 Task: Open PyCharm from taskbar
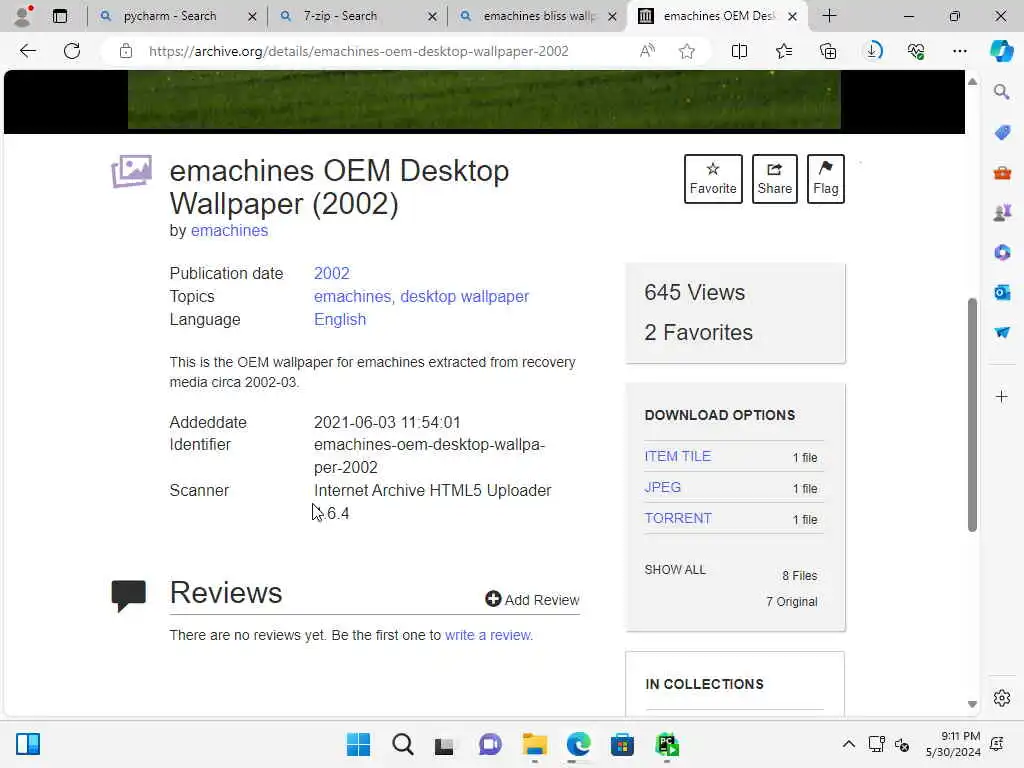click(667, 744)
